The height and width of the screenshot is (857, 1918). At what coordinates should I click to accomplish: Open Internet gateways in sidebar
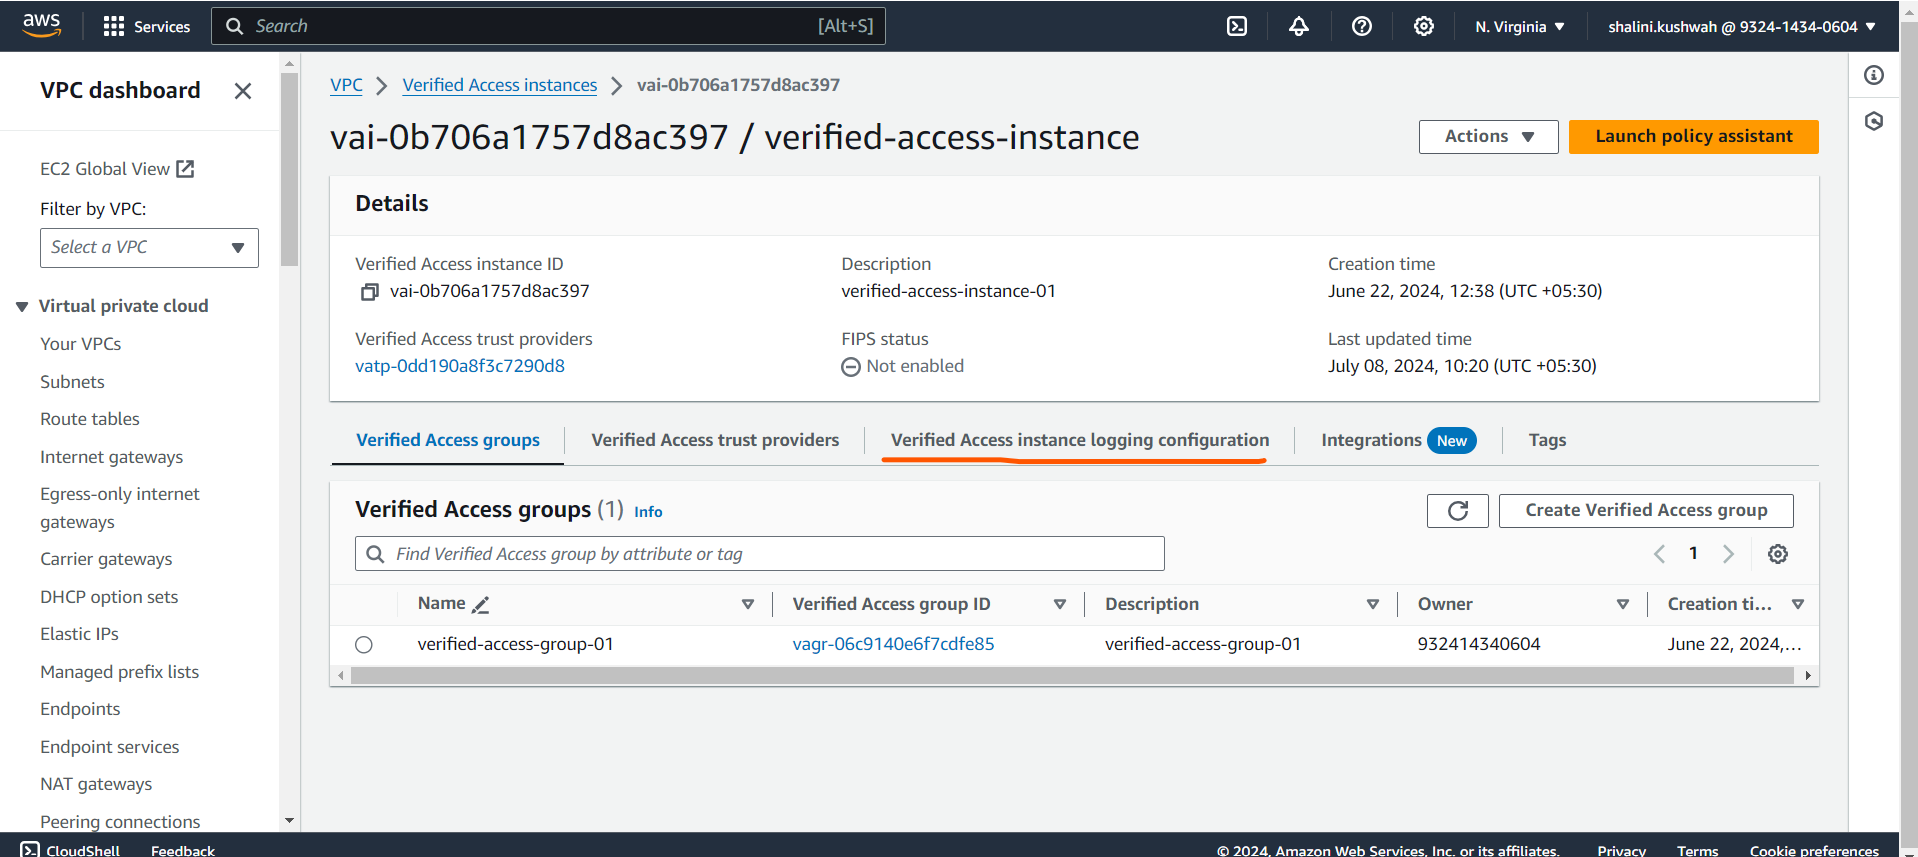(112, 458)
